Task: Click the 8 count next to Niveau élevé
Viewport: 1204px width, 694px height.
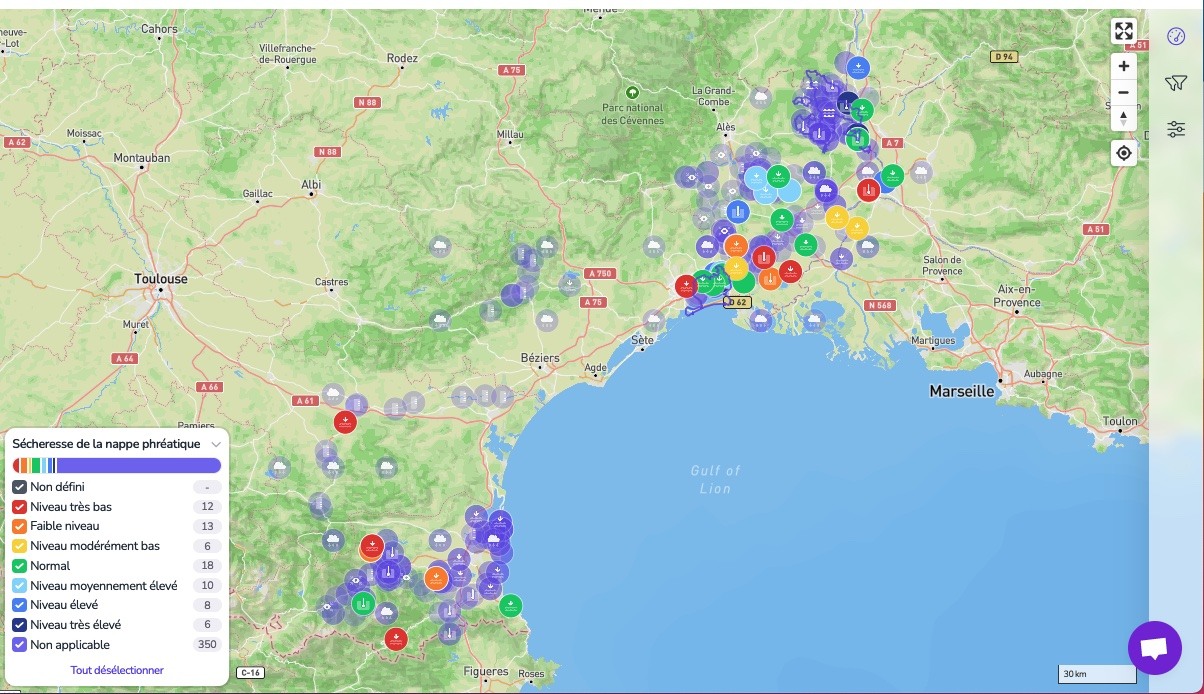Action: (x=207, y=605)
